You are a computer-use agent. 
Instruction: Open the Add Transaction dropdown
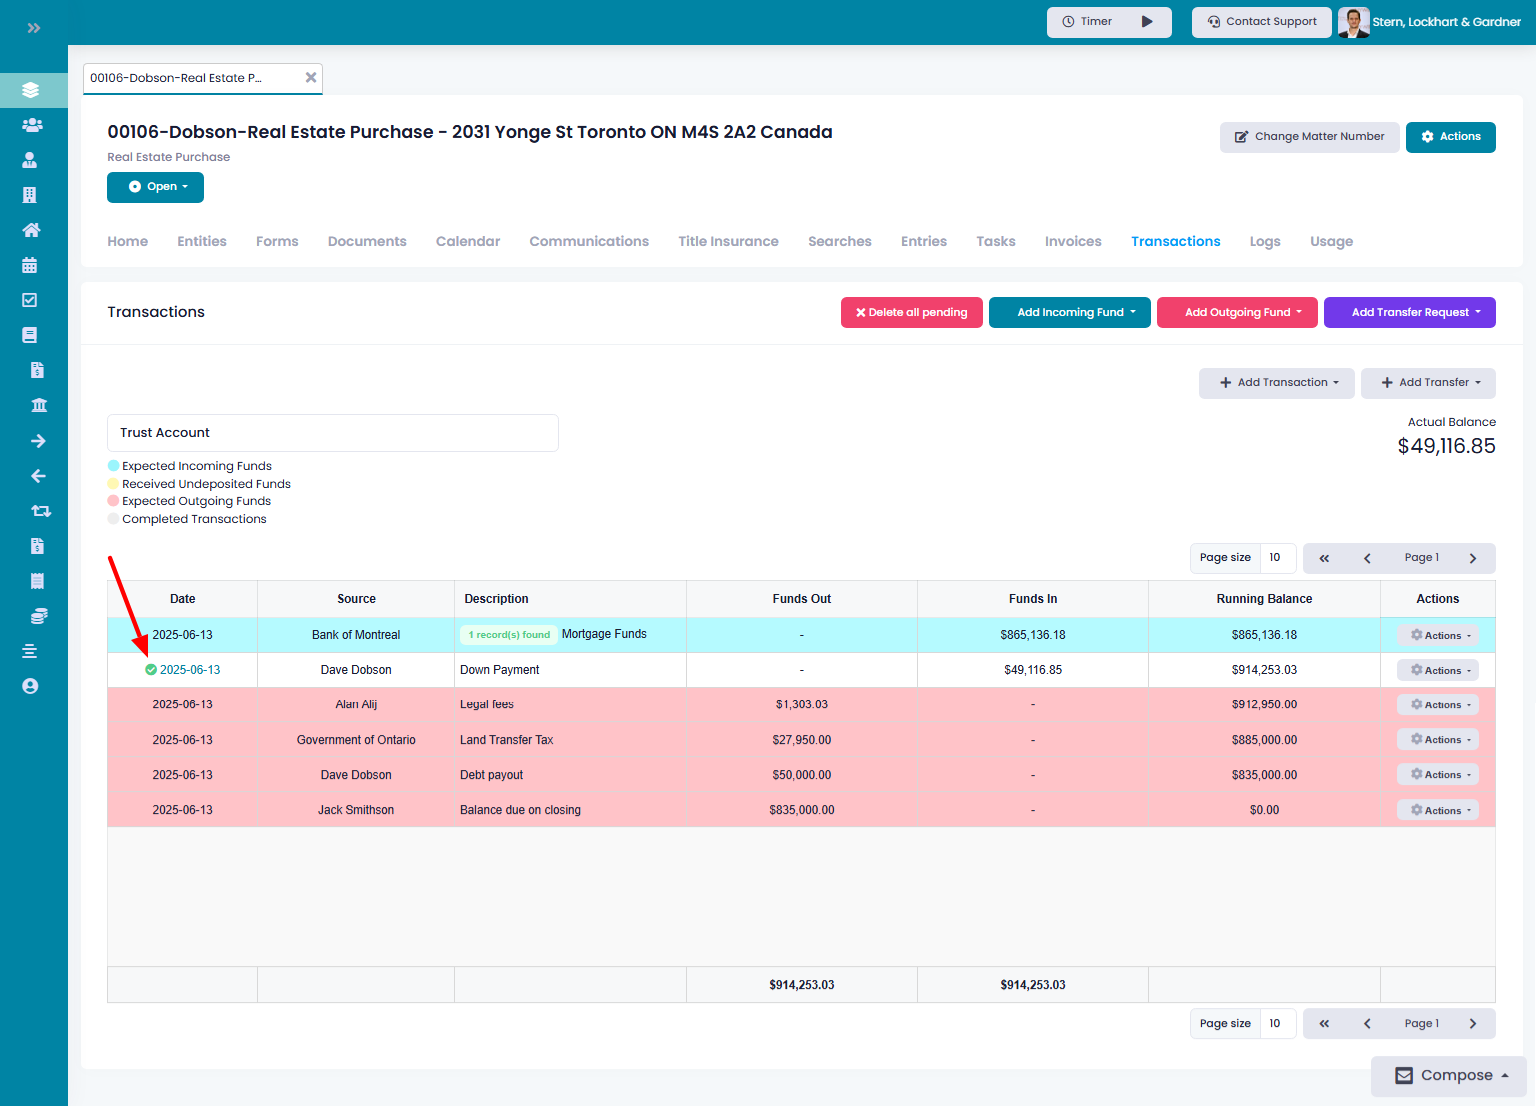click(x=1277, y=383)
